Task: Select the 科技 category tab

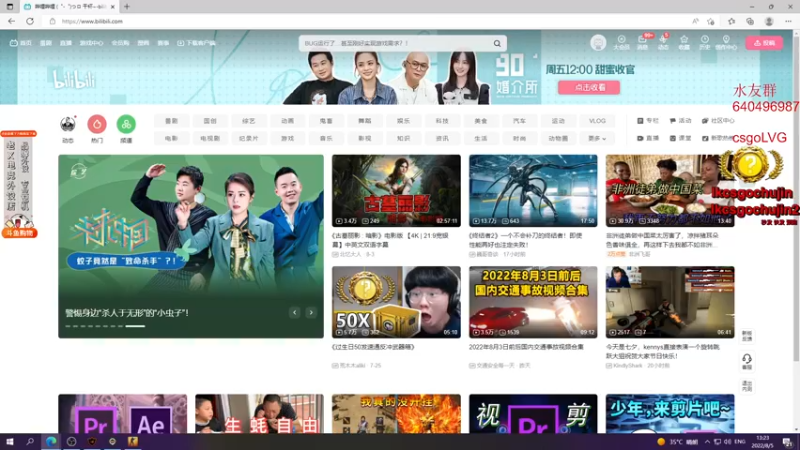Action: point(442,121)
